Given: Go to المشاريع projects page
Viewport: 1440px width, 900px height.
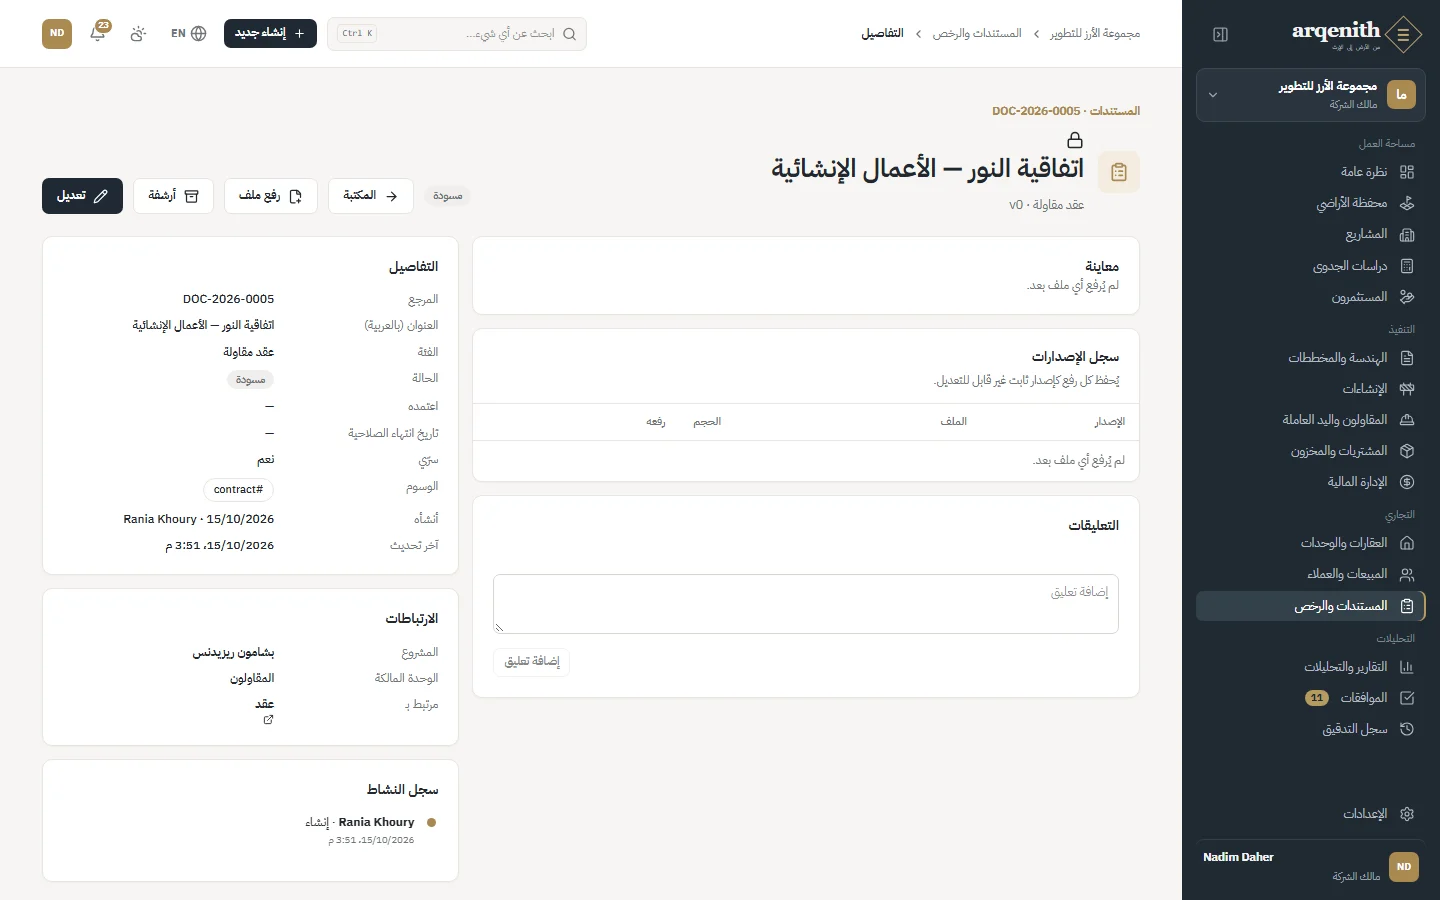Looking at the screenshot, I should coord(1311,234).
